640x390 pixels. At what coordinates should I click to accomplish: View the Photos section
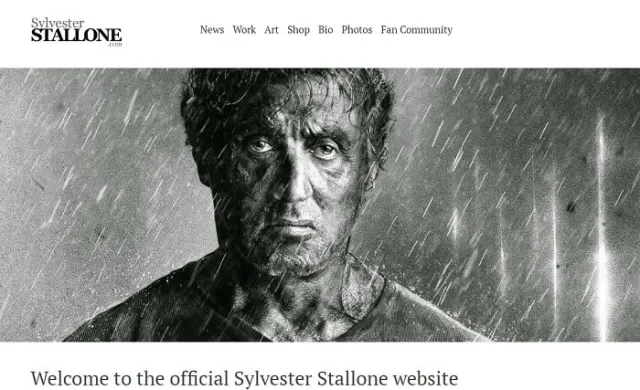click(357, 30)
